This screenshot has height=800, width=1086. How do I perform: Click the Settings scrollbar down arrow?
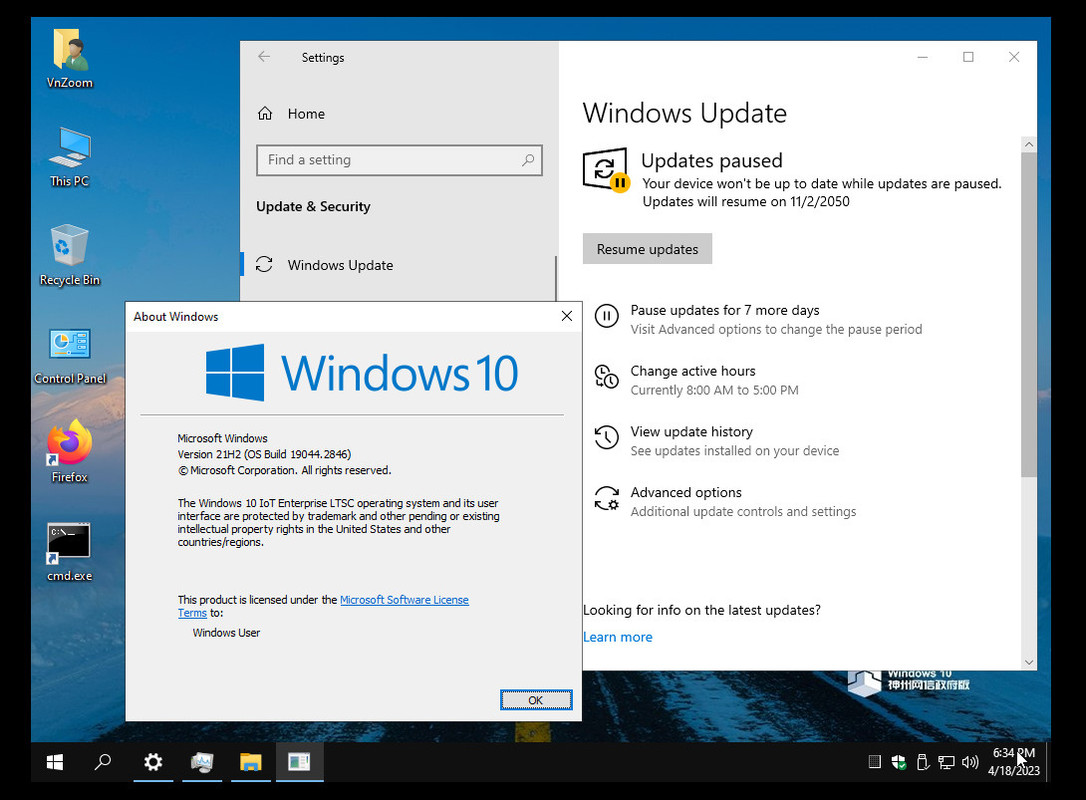click(x=1029, y=662)
